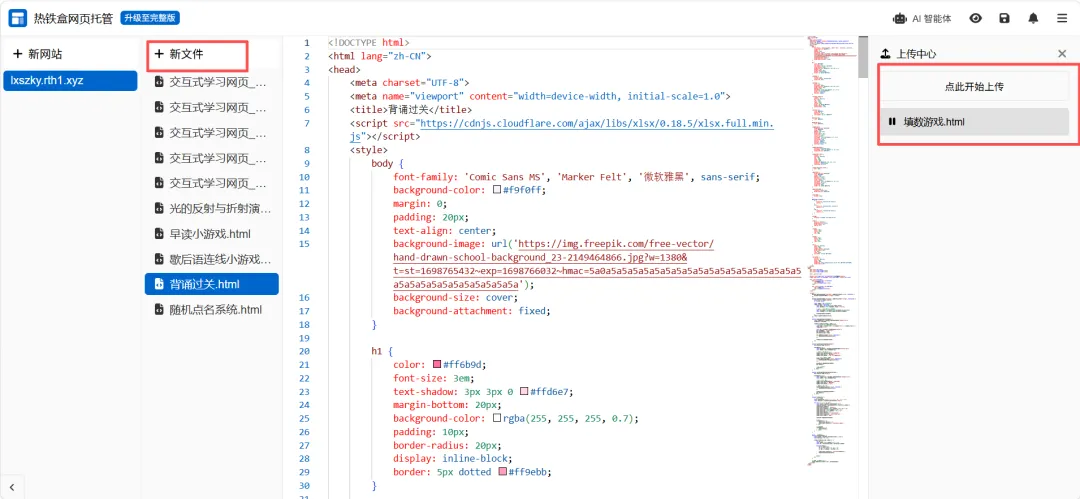The width and height of the screenshot is (1080, 499).
Task: Open the notifications bell icon
Action: 1033,19
